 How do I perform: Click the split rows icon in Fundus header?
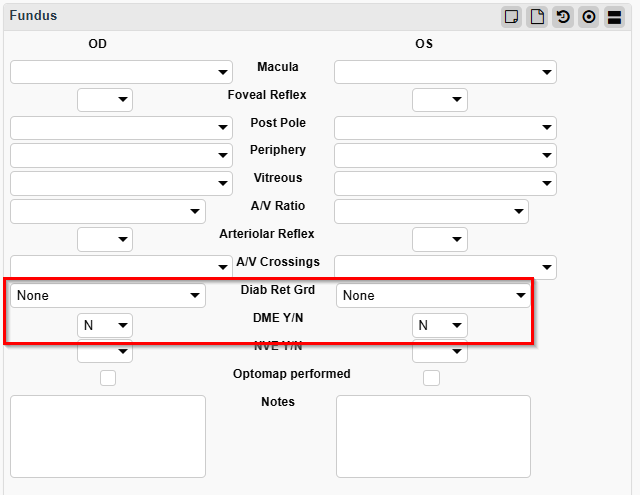tap(614, 17)
